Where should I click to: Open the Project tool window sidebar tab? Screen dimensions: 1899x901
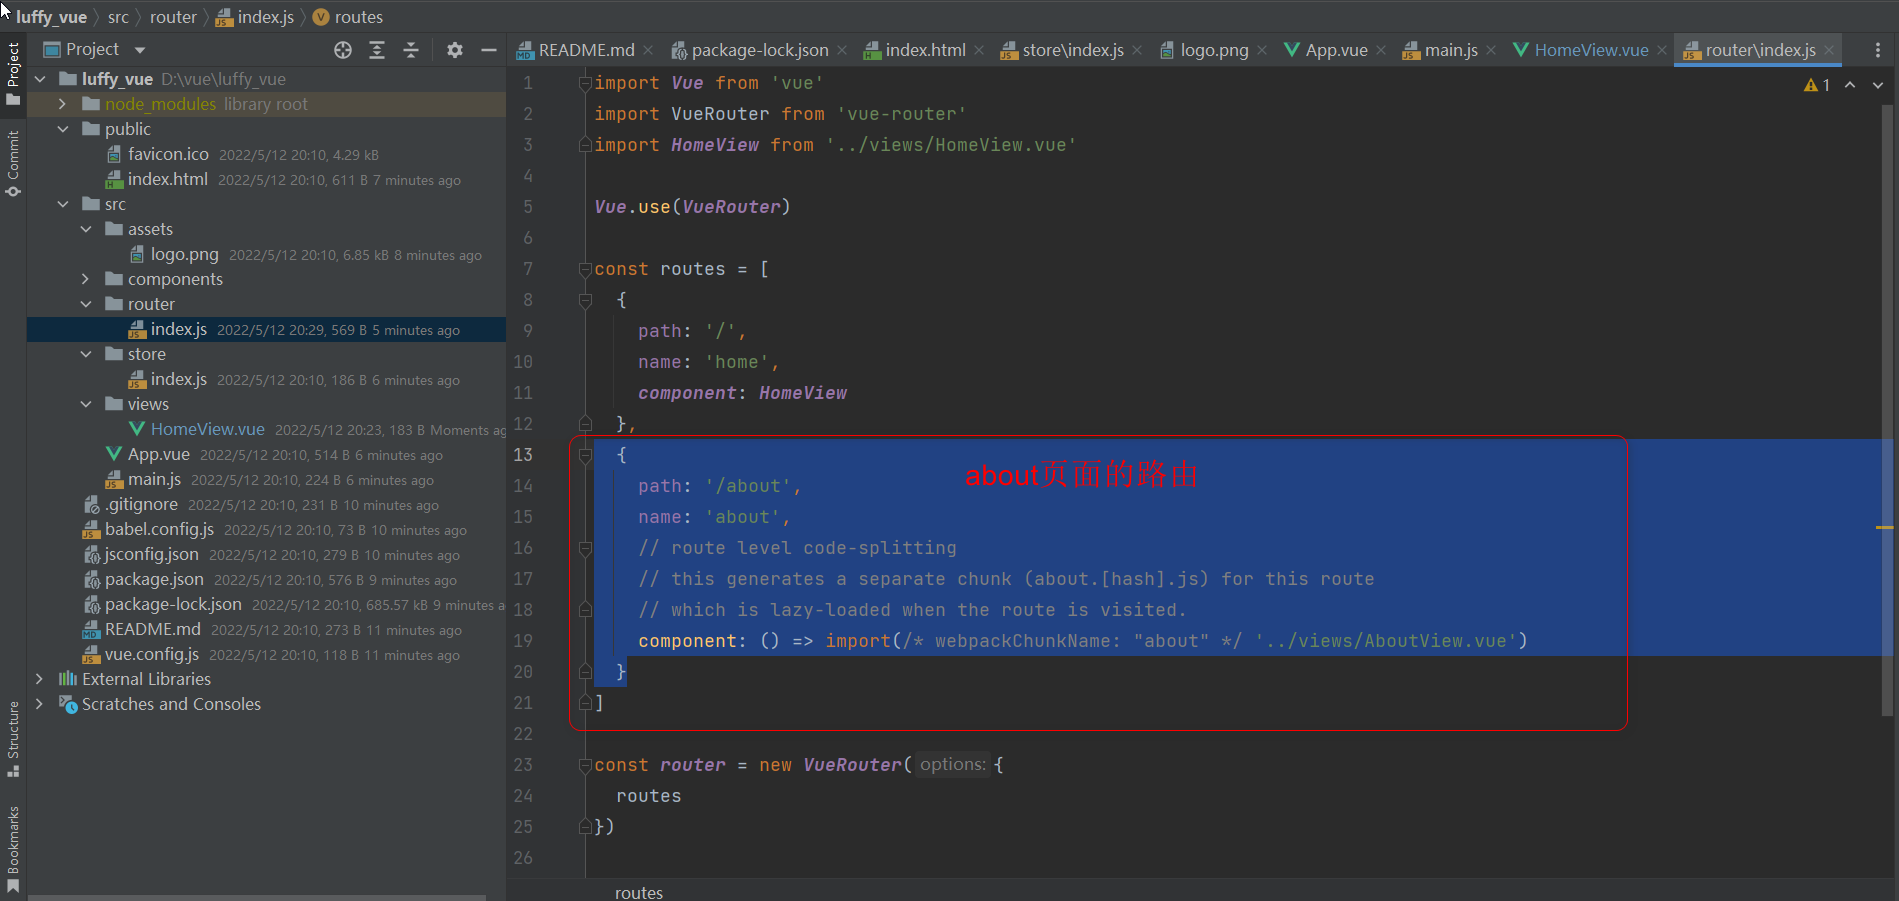[x=13, y=73]
